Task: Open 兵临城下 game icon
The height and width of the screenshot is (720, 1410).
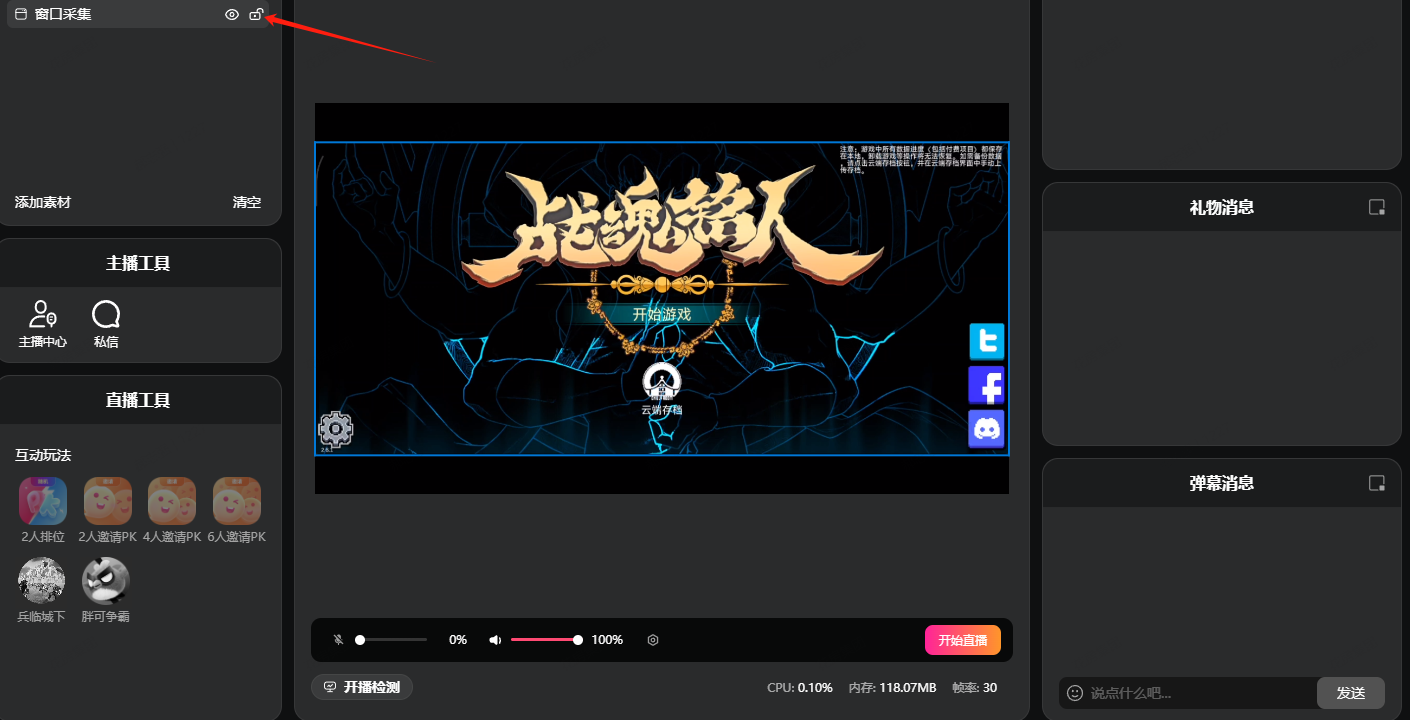Action: pos(42,581)
